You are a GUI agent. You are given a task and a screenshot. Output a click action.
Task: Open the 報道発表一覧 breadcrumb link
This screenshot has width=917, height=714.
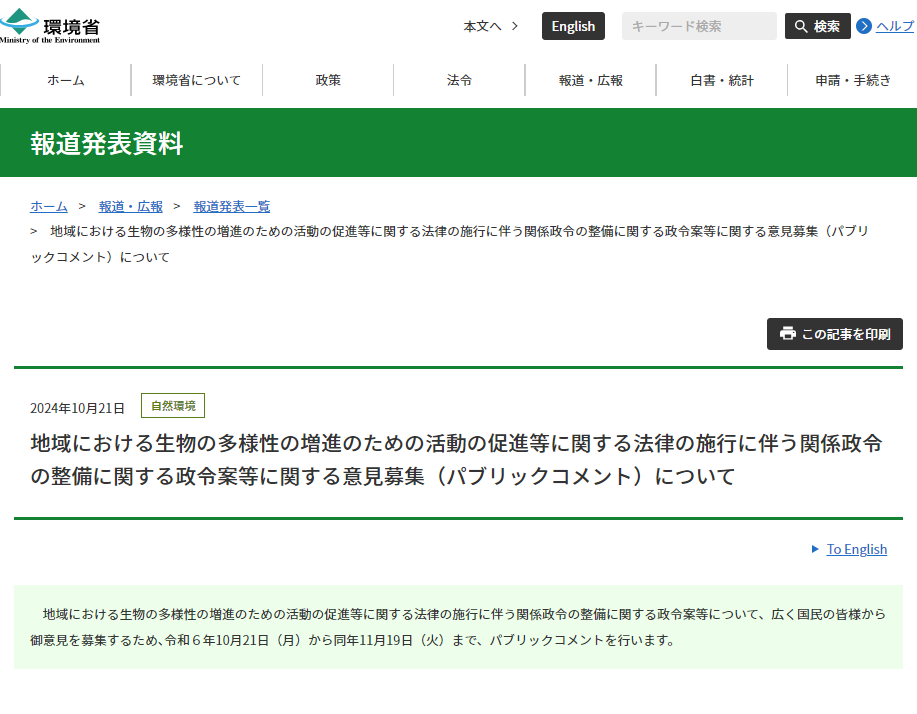point(231,206)
